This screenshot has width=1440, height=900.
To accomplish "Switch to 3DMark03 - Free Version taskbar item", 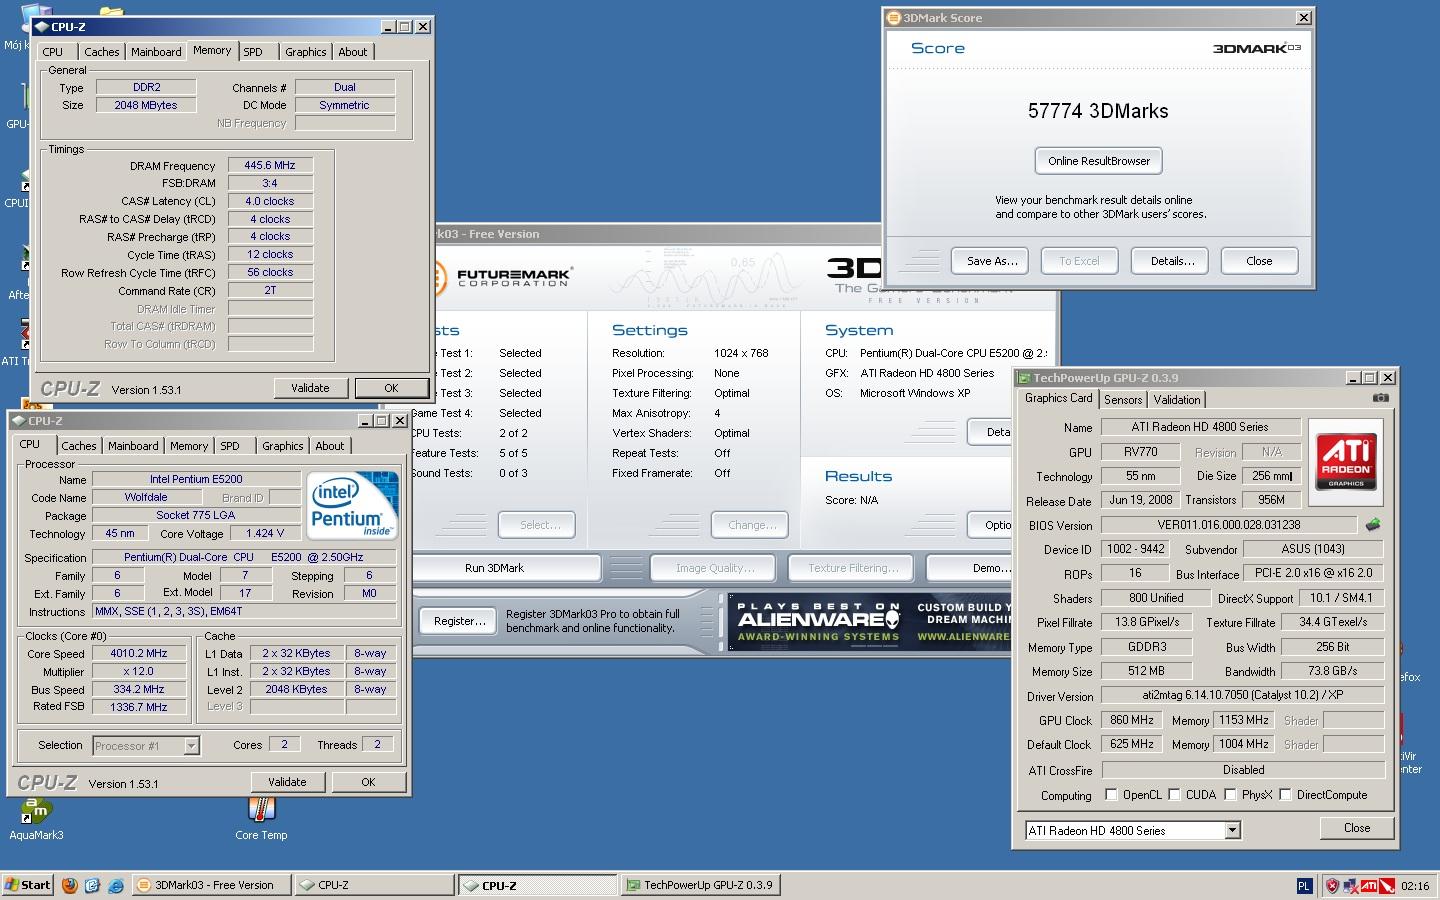I will [x=212, y=885].
